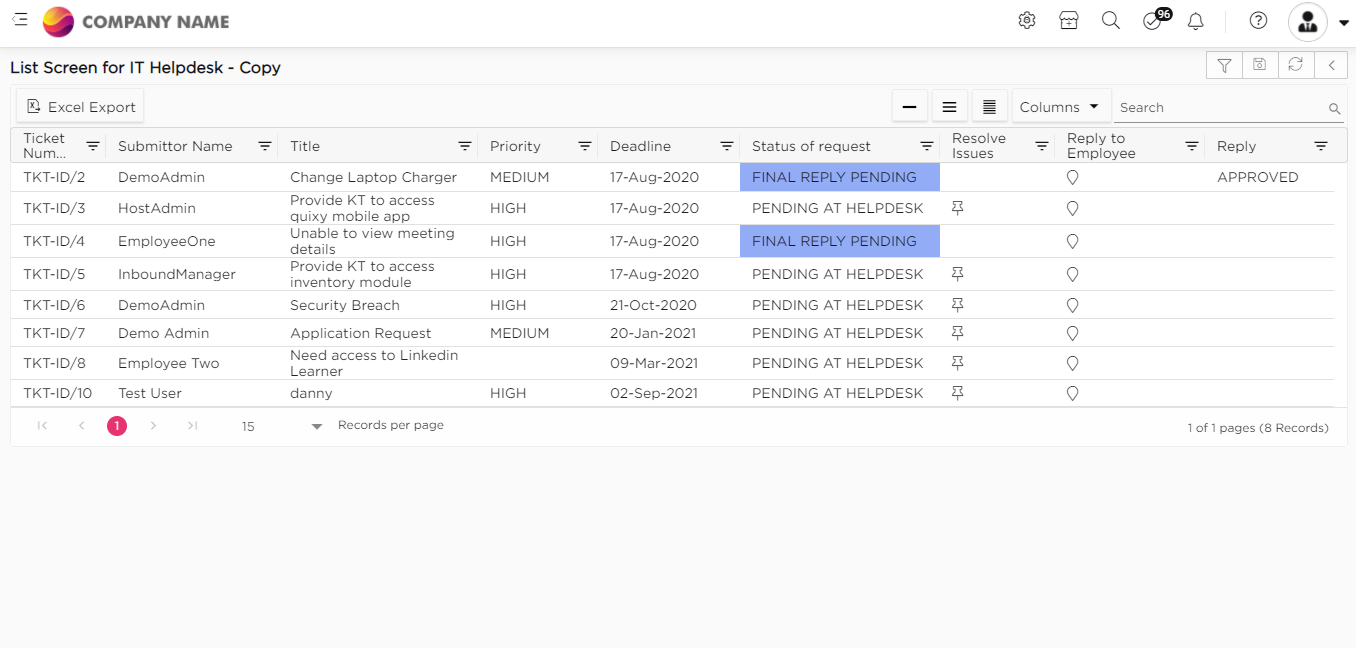Sort by Submittor Name column header

175,146
